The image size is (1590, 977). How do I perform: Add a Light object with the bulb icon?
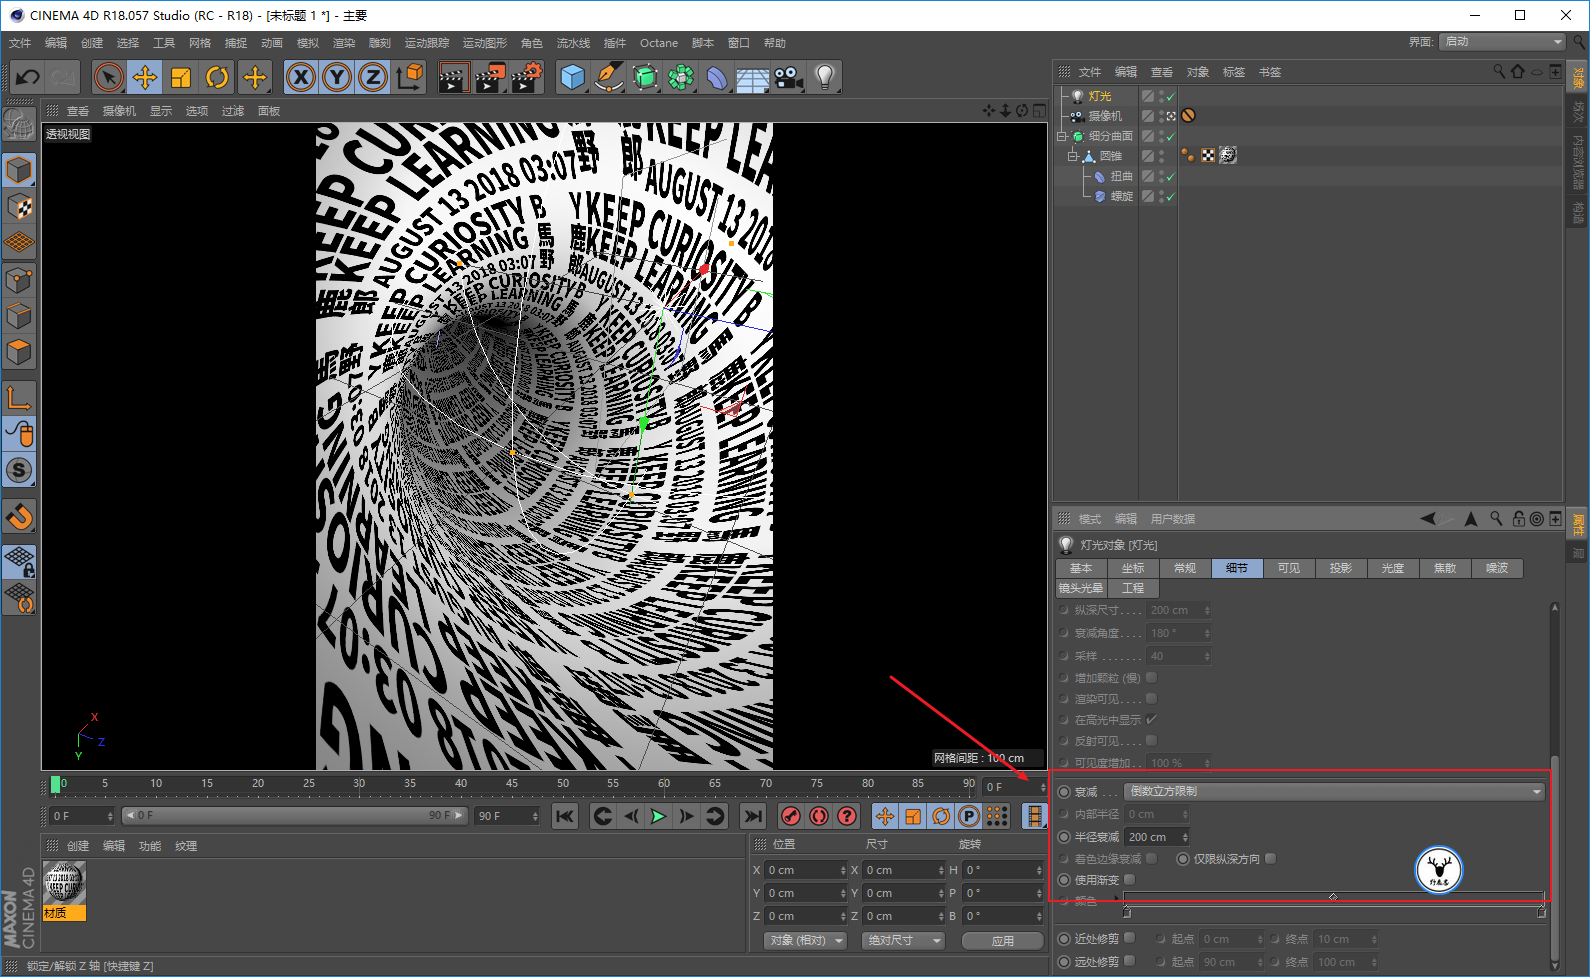point(824,77)
